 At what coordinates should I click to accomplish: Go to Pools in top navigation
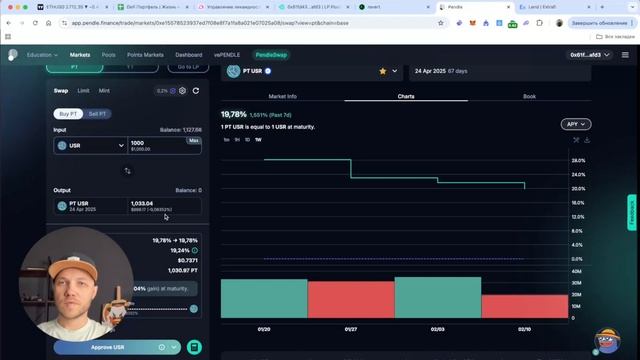[x=109, y=55]
